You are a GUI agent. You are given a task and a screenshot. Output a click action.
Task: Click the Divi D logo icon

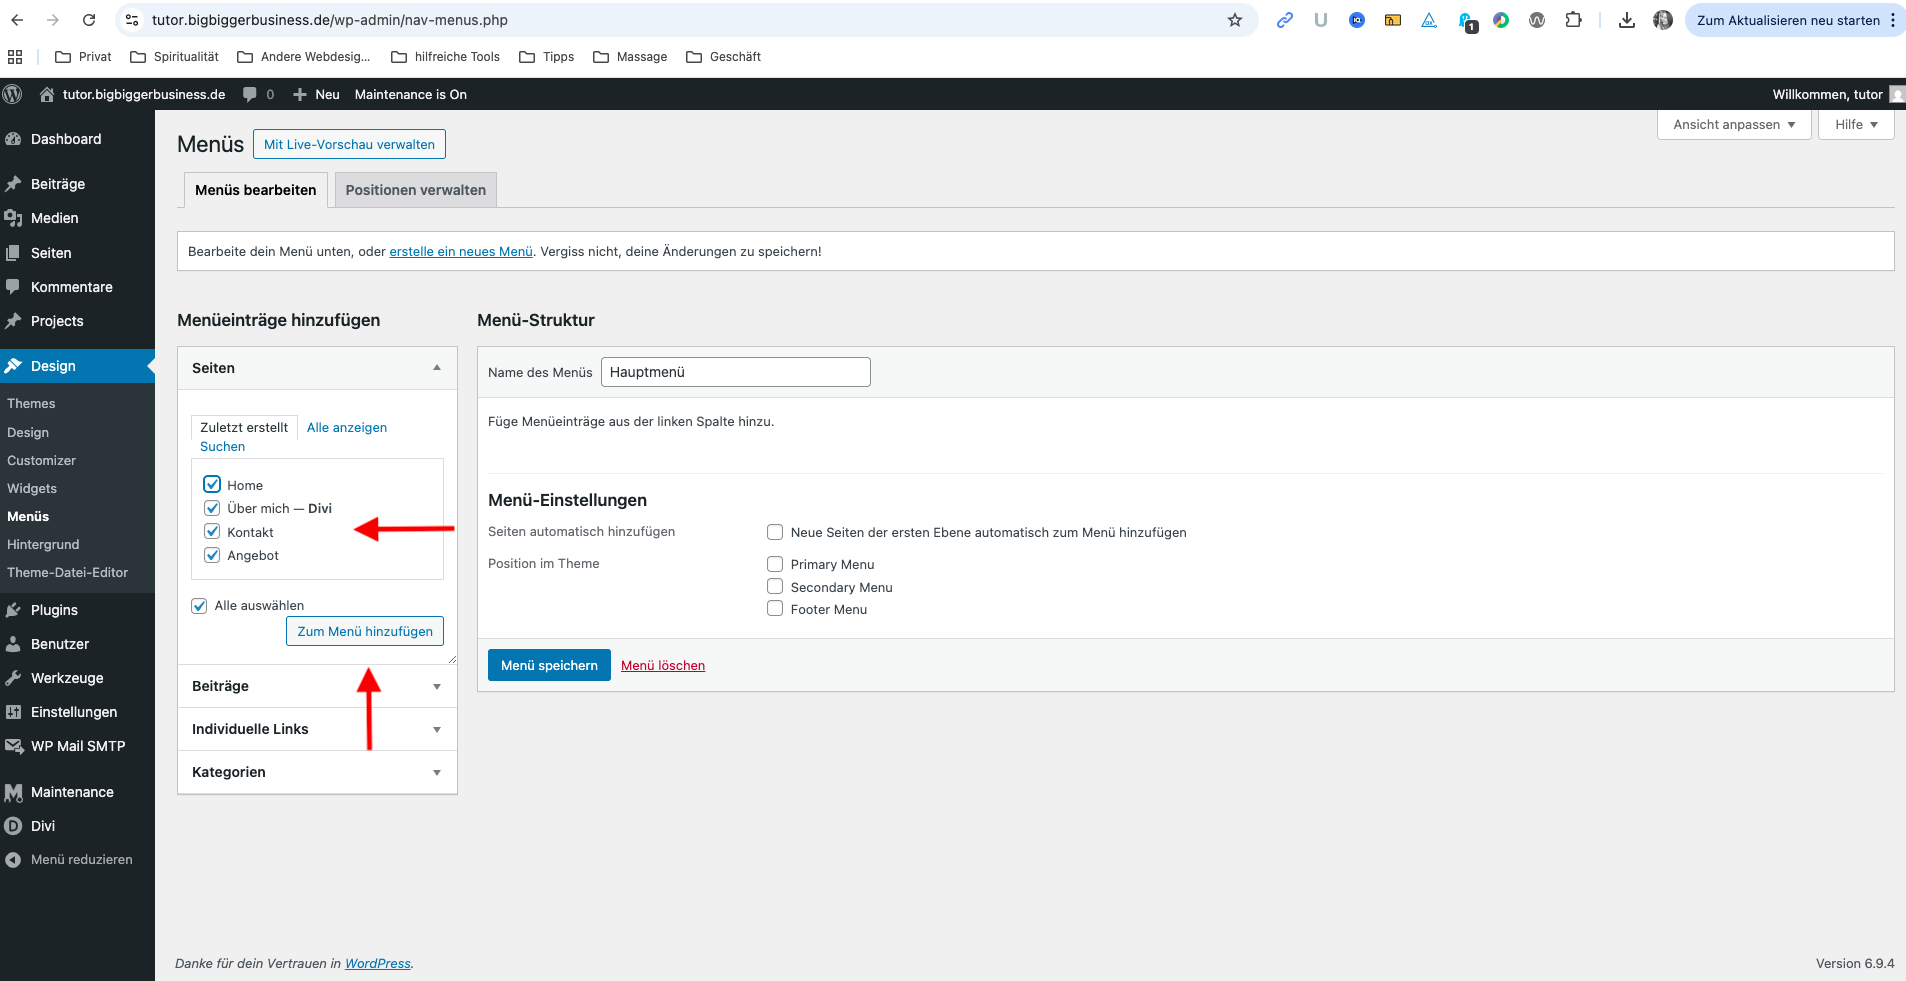(13, 826)
